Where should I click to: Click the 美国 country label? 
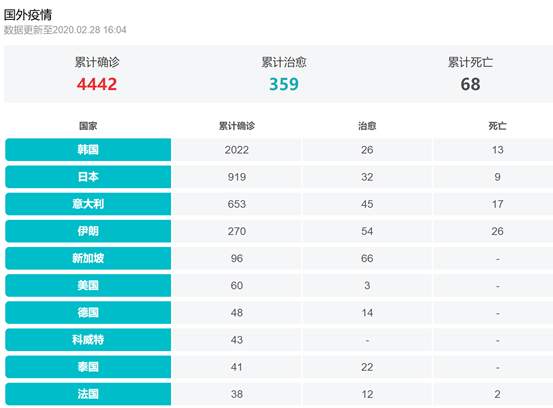(x=88, y=285)
